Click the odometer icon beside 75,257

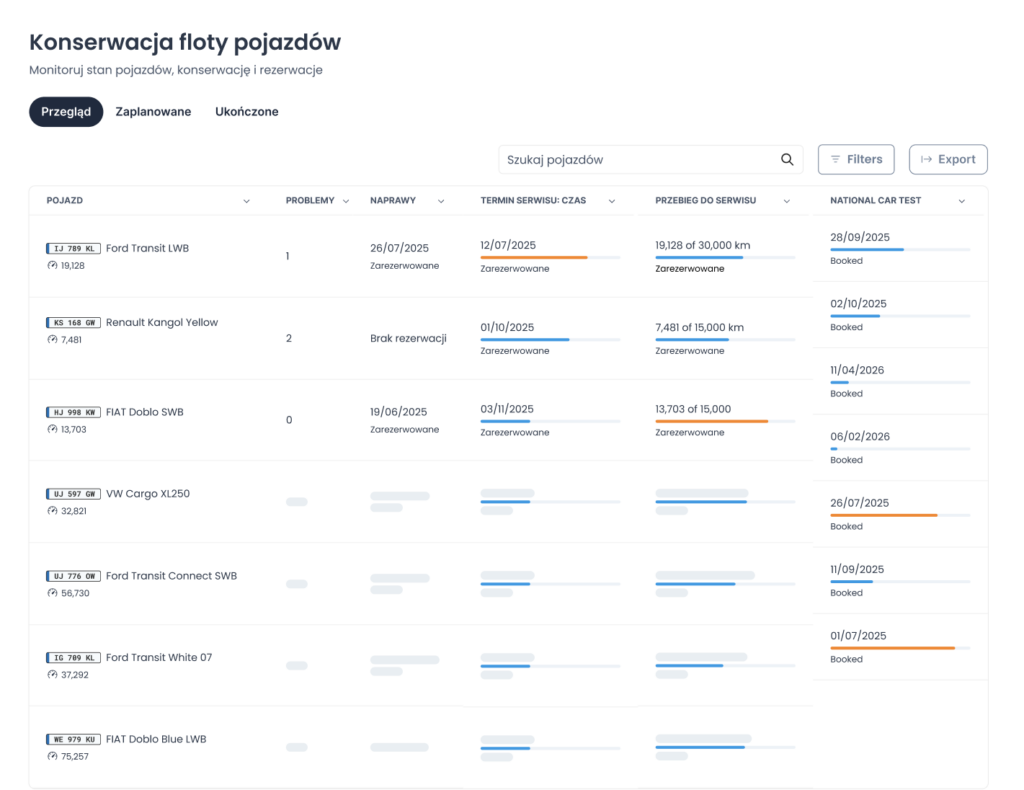pyautogui.click(x=52, y=756)
